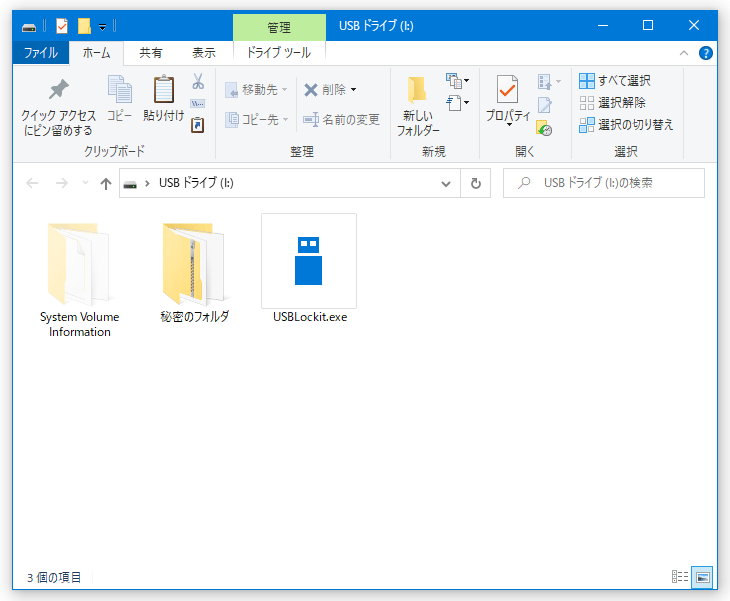Image resolution: width=730 pixels, height=601 pixels.
Task: Open the 移動先 move-to dropdown
Action: [x=256, y=89]
